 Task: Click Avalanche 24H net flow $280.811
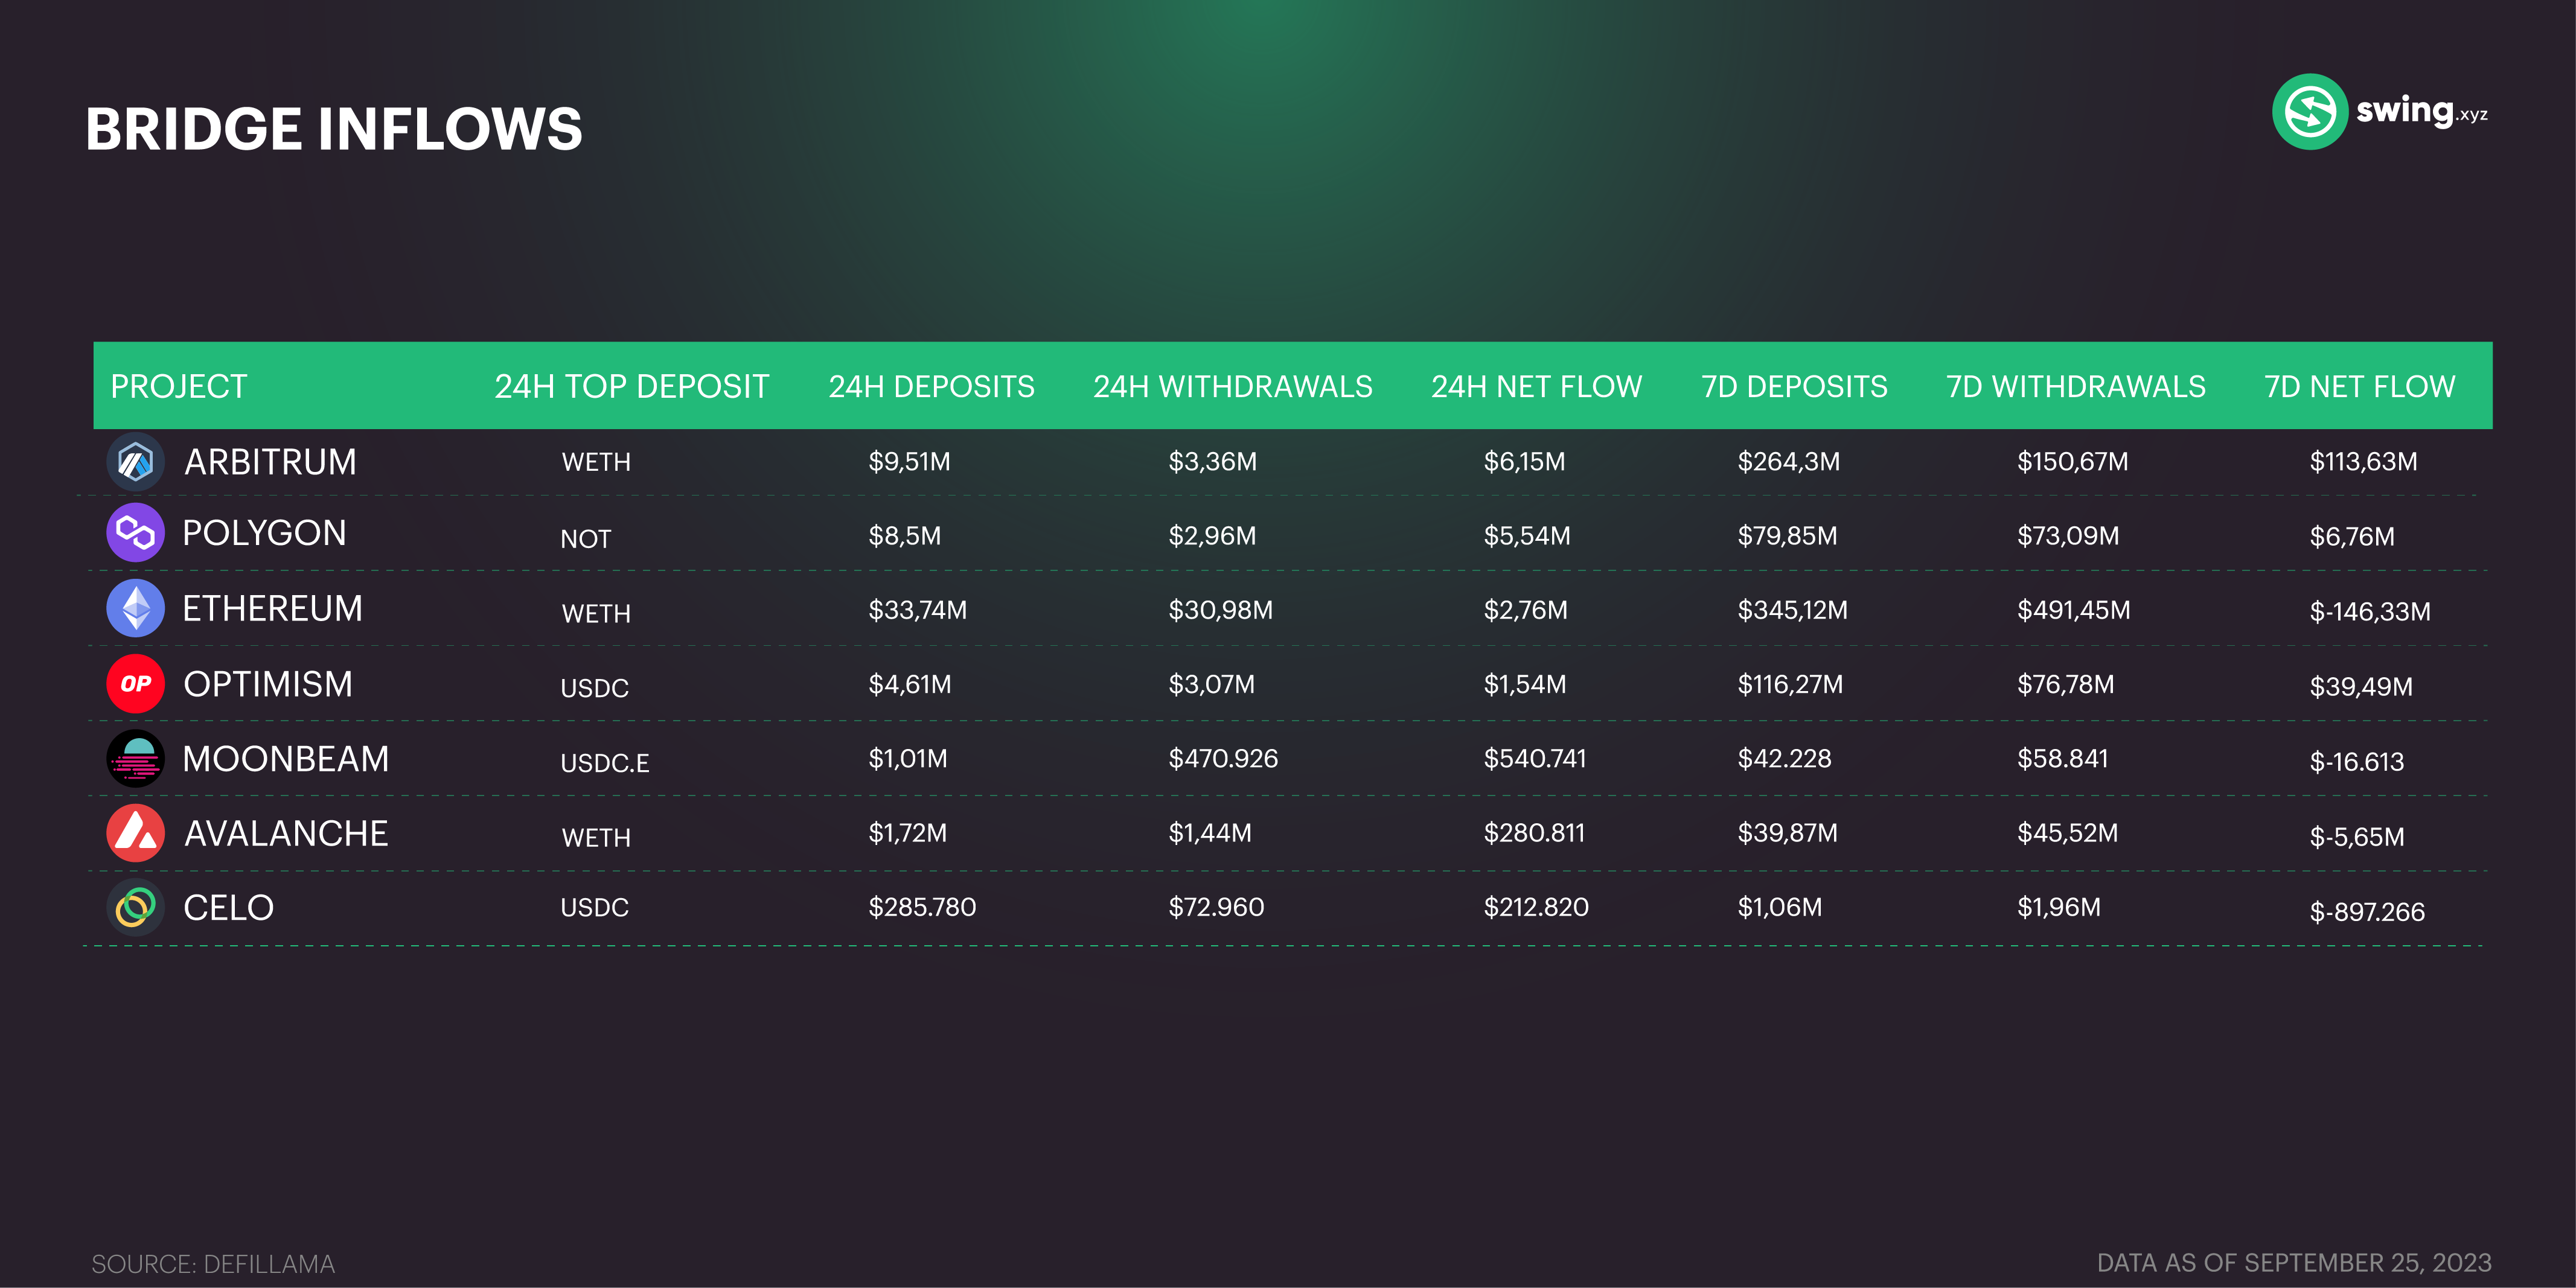coord(1535,833)
